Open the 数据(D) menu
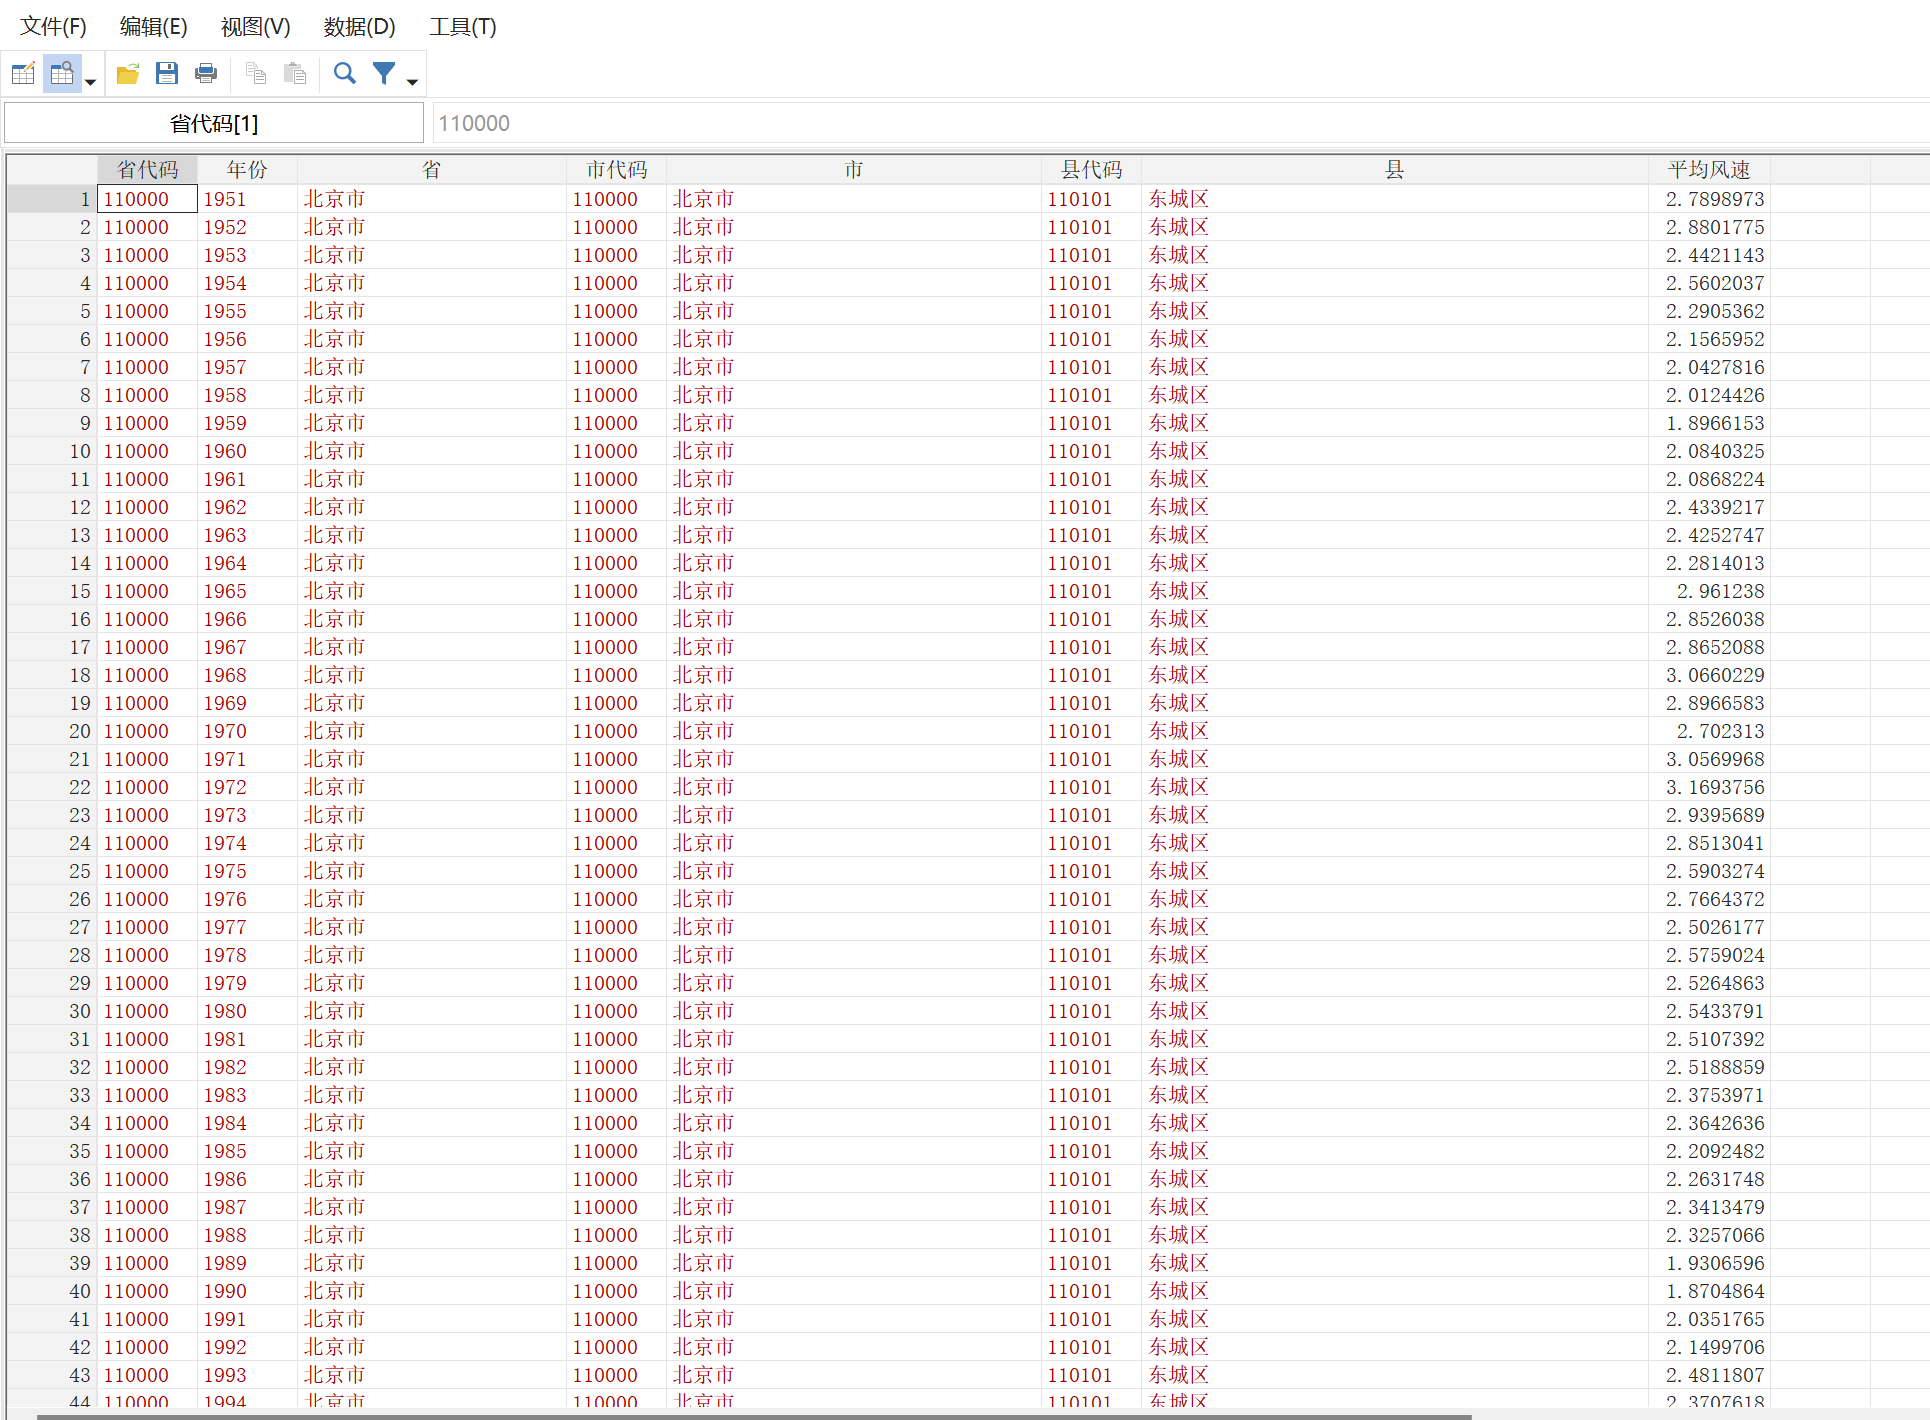The image size is (1930, 1420). [359, 27]
